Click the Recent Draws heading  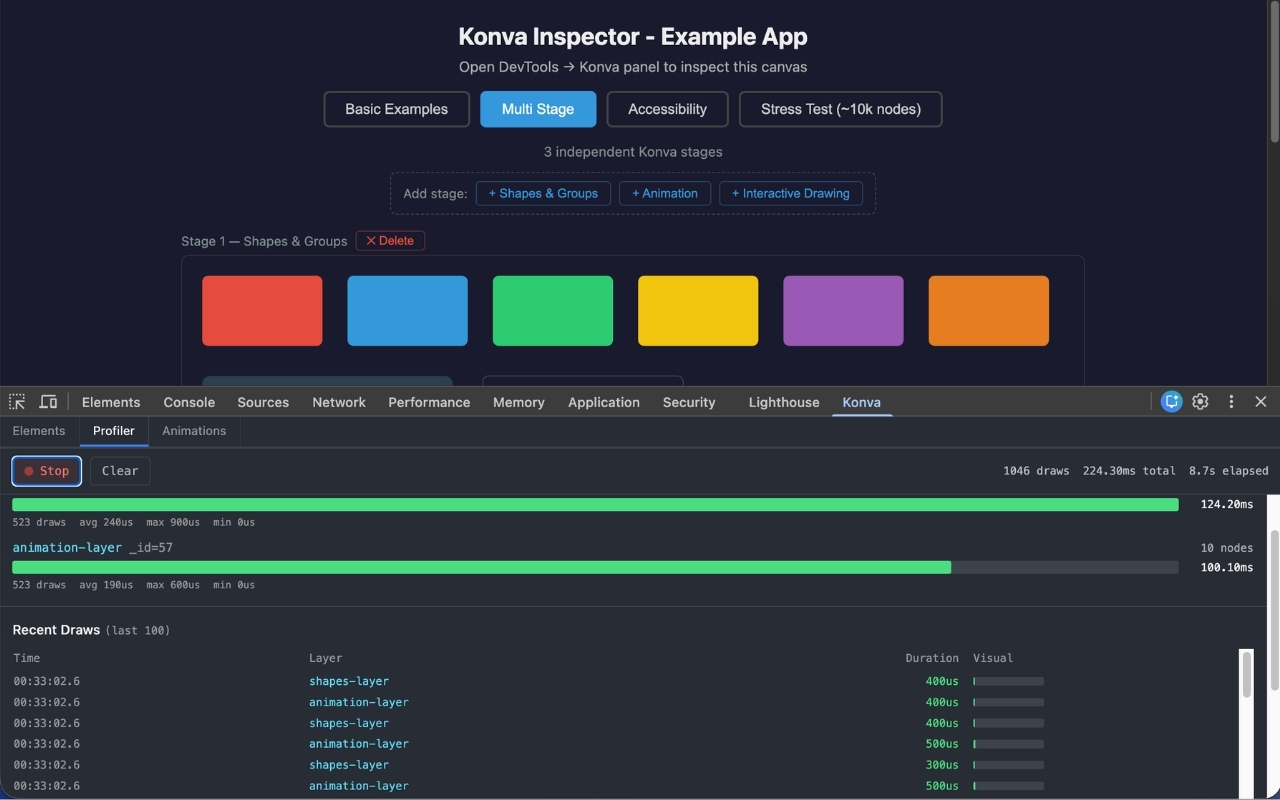(56, 630)
